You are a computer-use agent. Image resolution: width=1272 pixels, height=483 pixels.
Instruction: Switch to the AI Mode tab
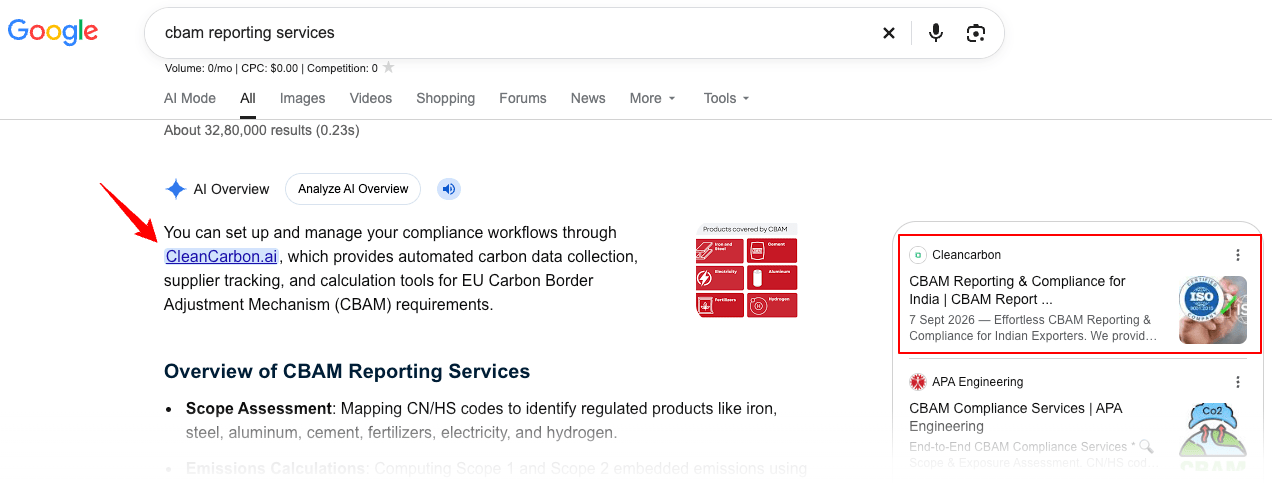coord(190,98)
